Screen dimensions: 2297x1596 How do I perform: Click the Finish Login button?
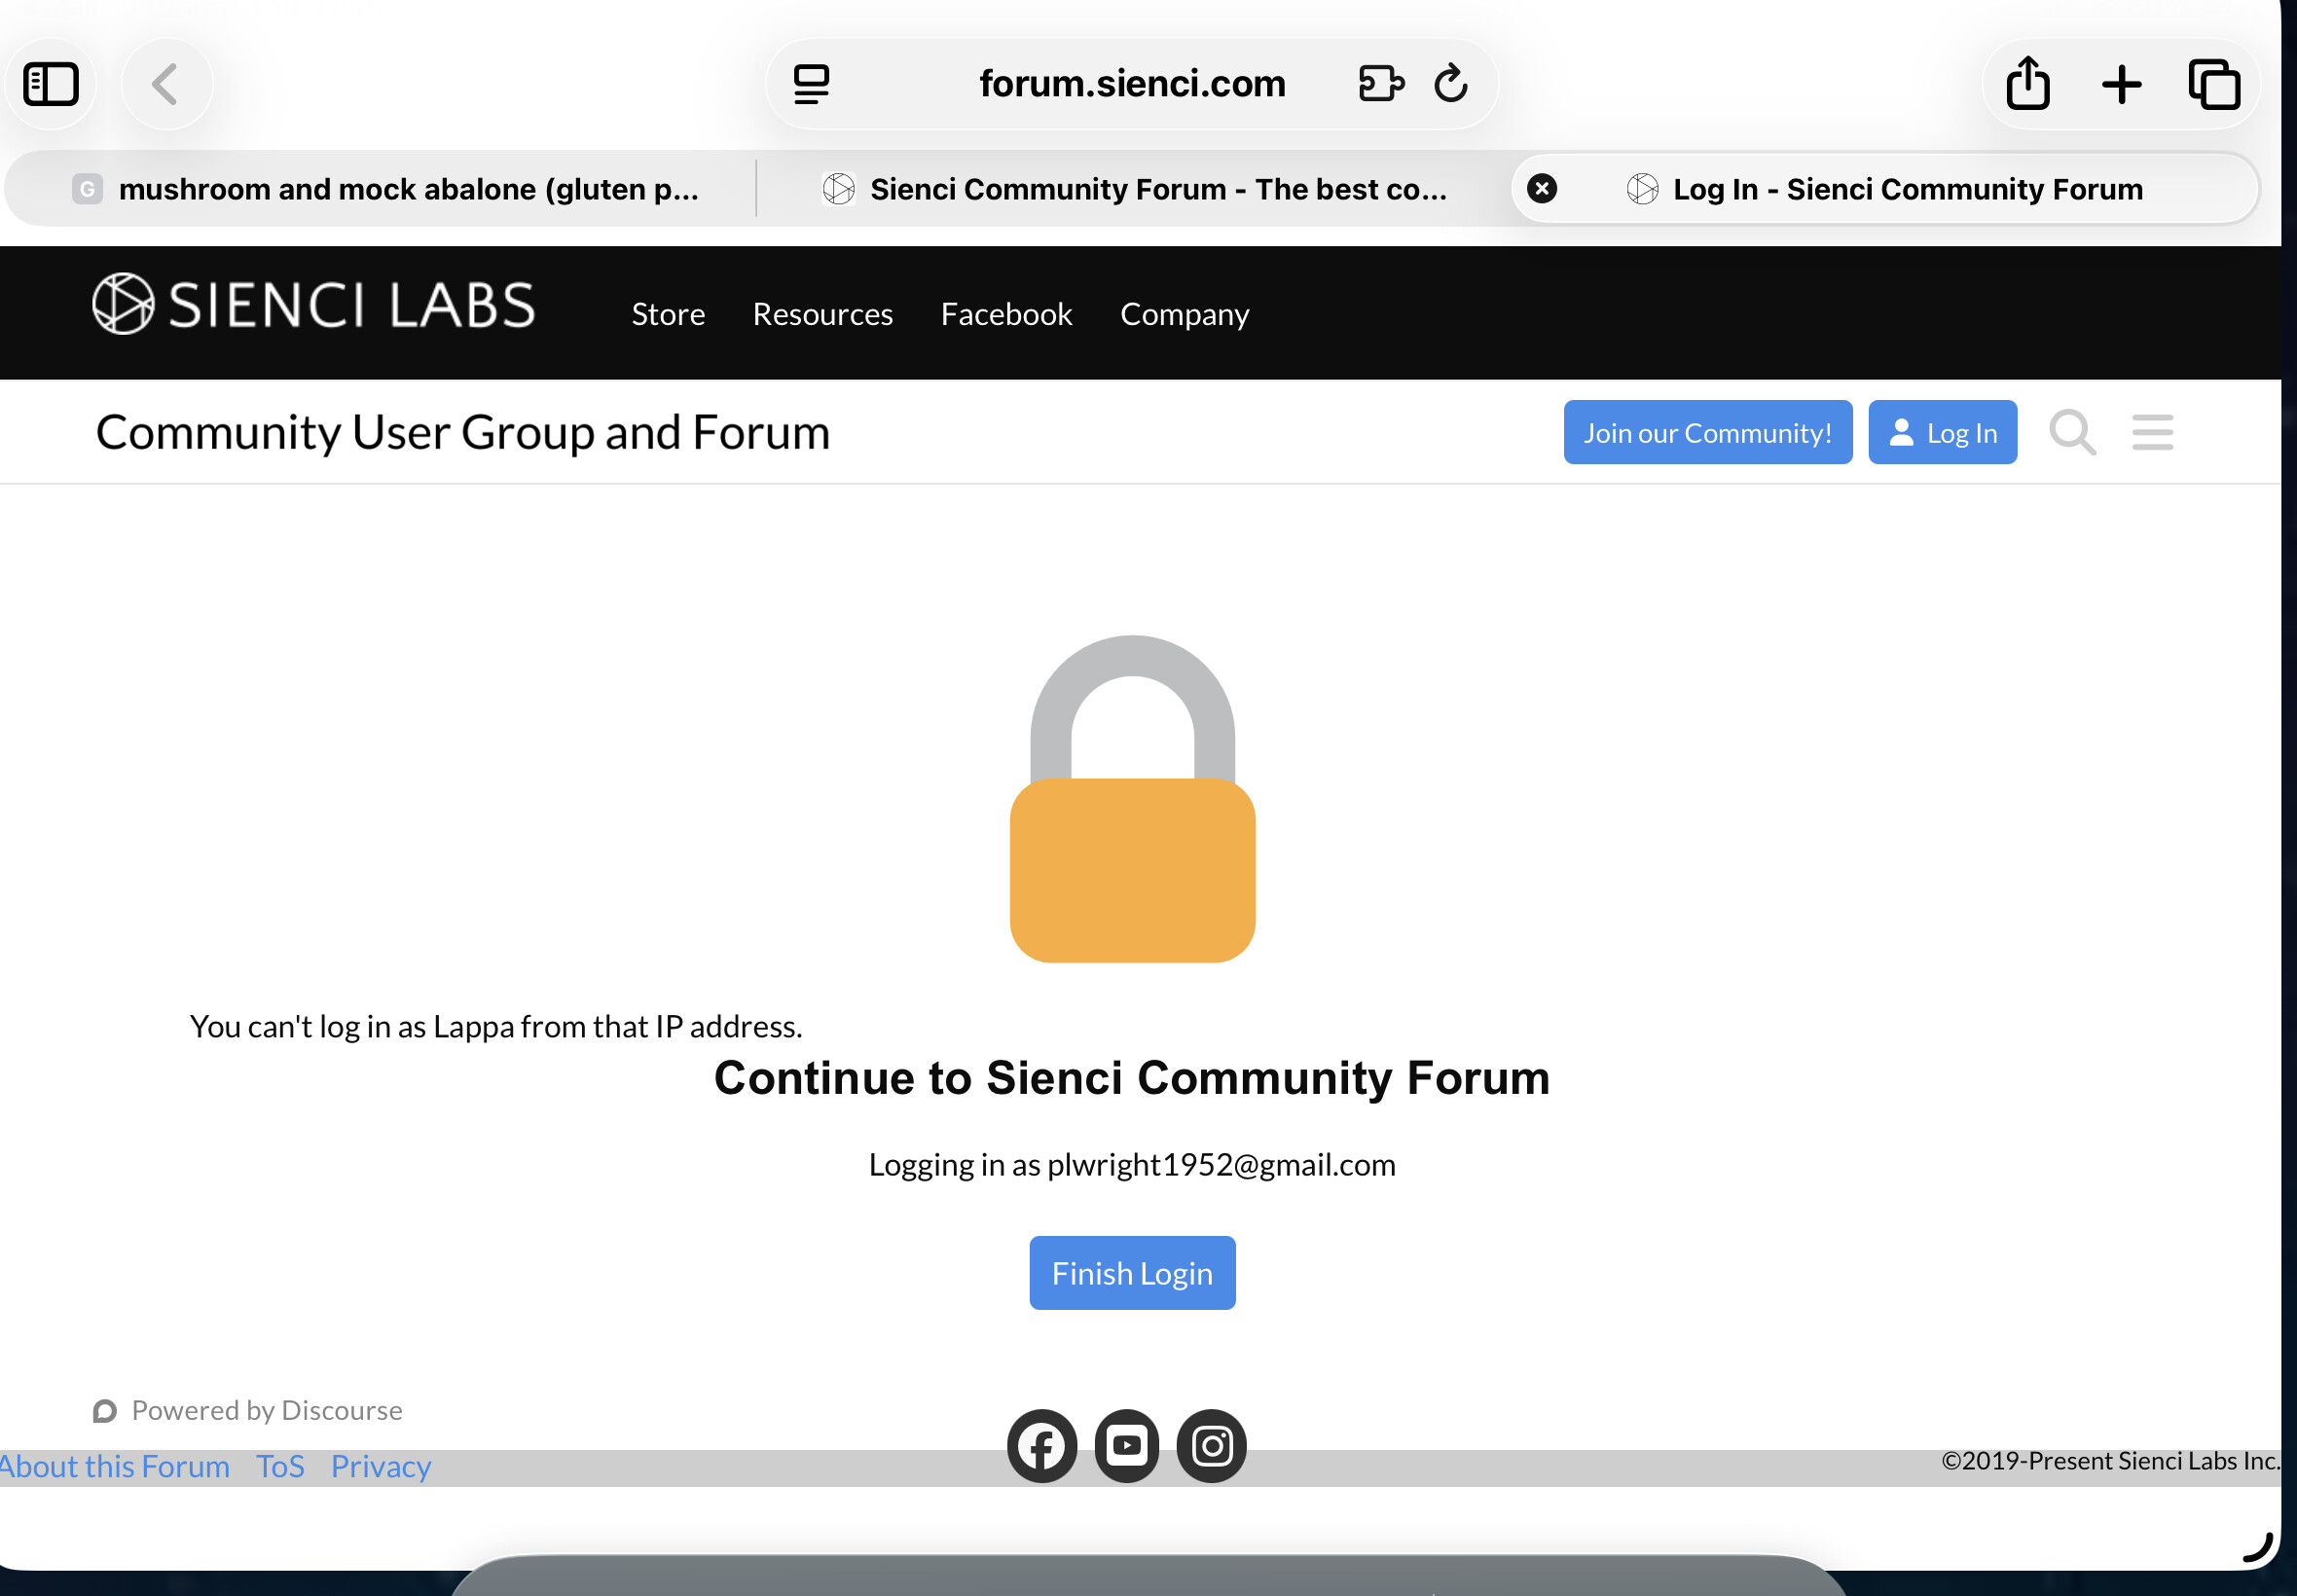tap(1132, 1273)
